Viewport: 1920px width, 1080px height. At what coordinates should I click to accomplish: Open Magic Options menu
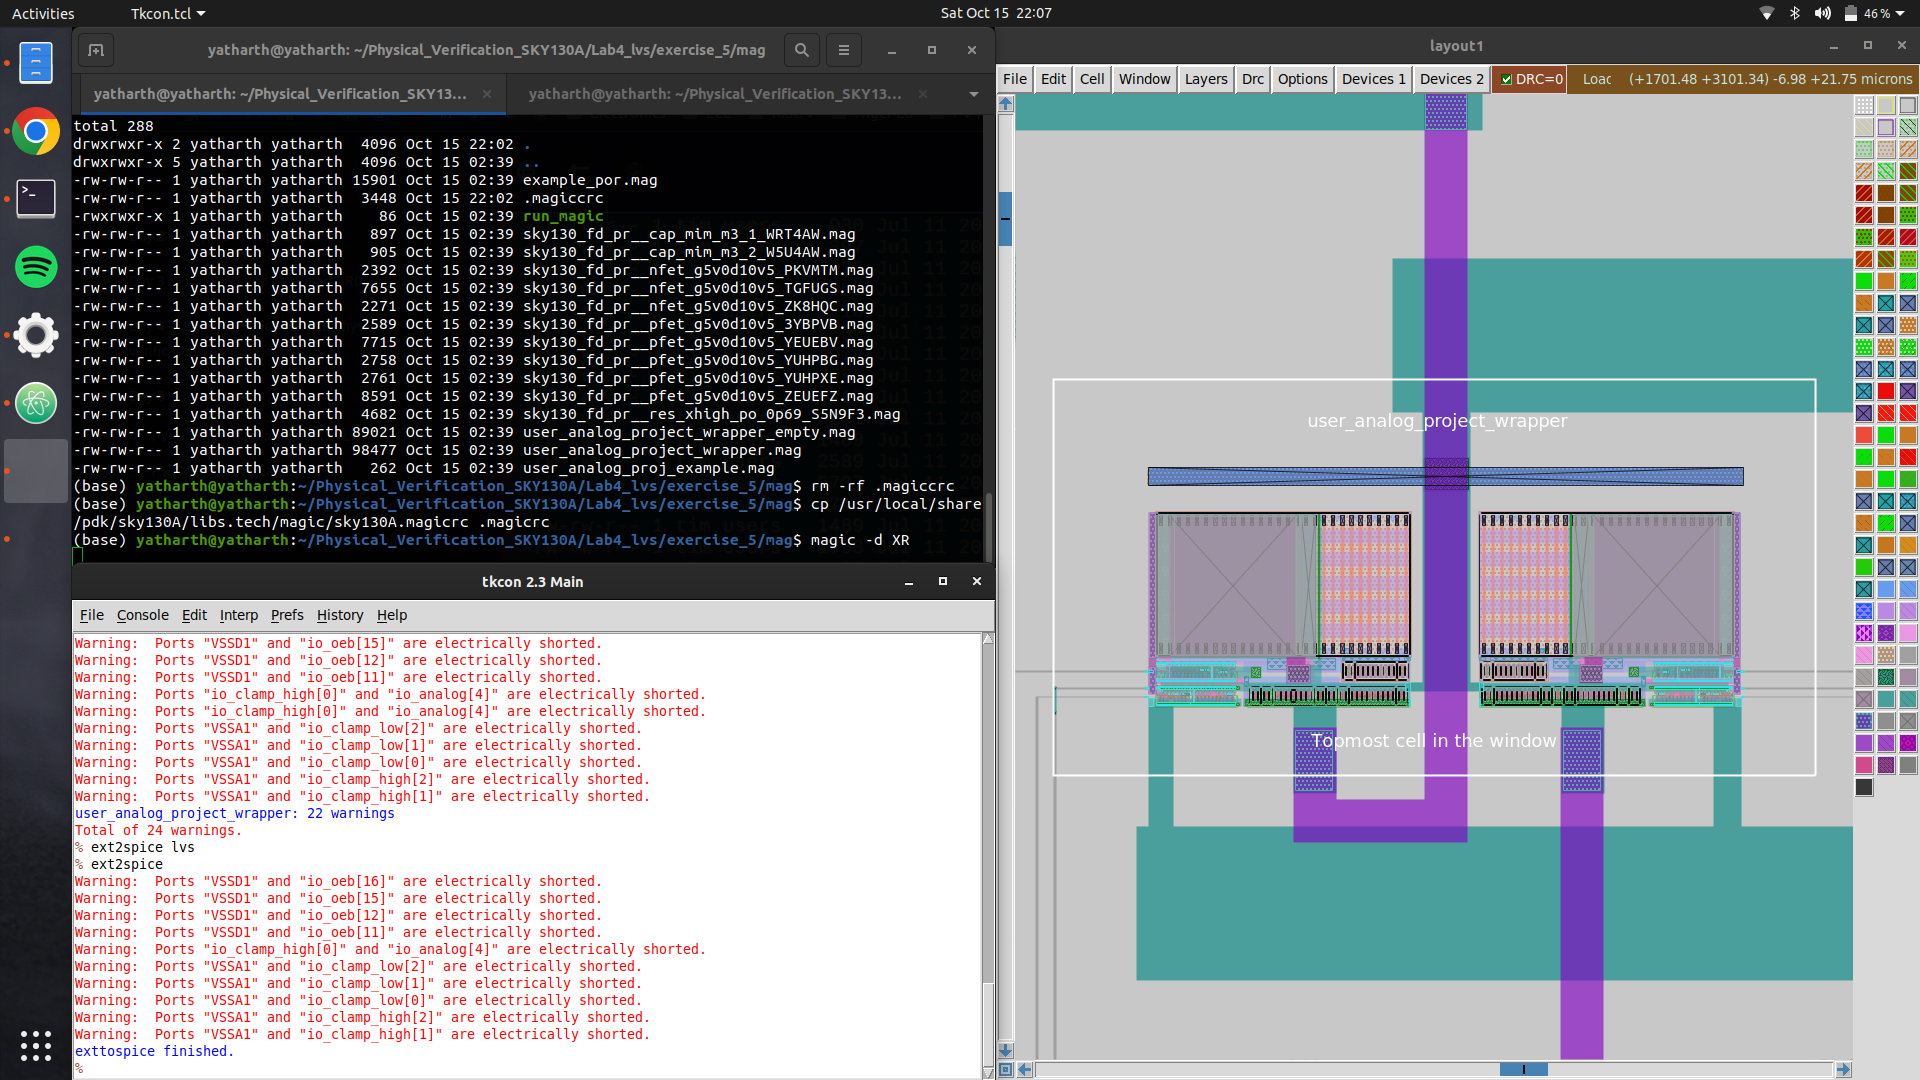(x=1303, y=79)
